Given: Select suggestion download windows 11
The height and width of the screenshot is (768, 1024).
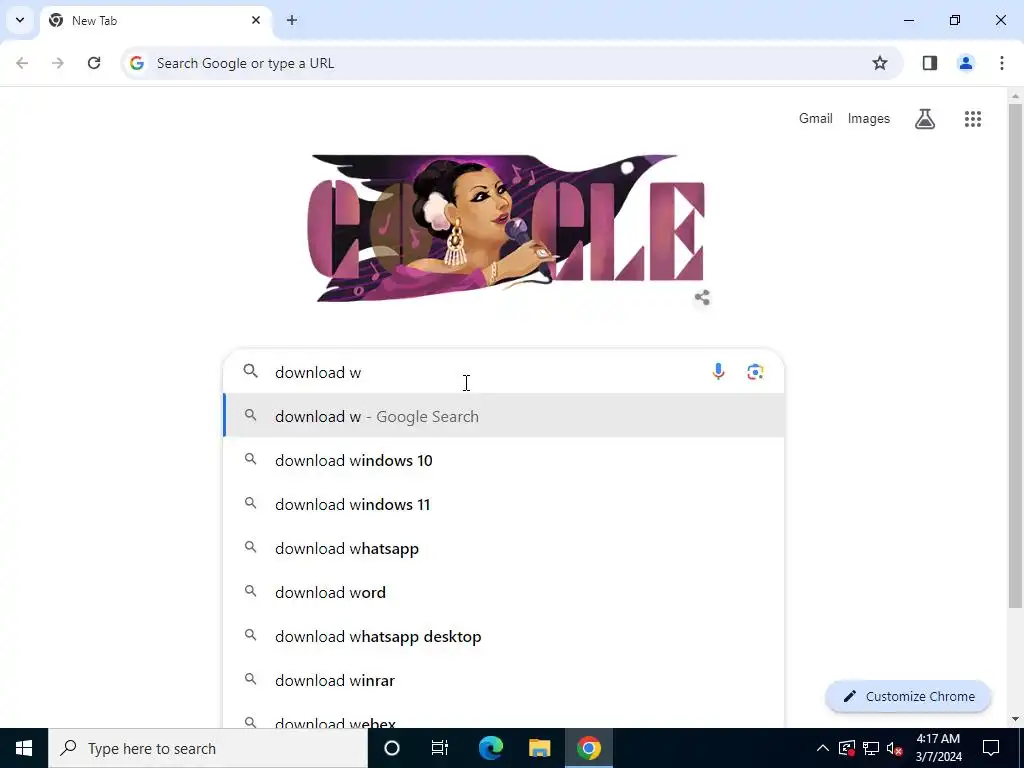Looking at the screenshot, I should (504, 504).
